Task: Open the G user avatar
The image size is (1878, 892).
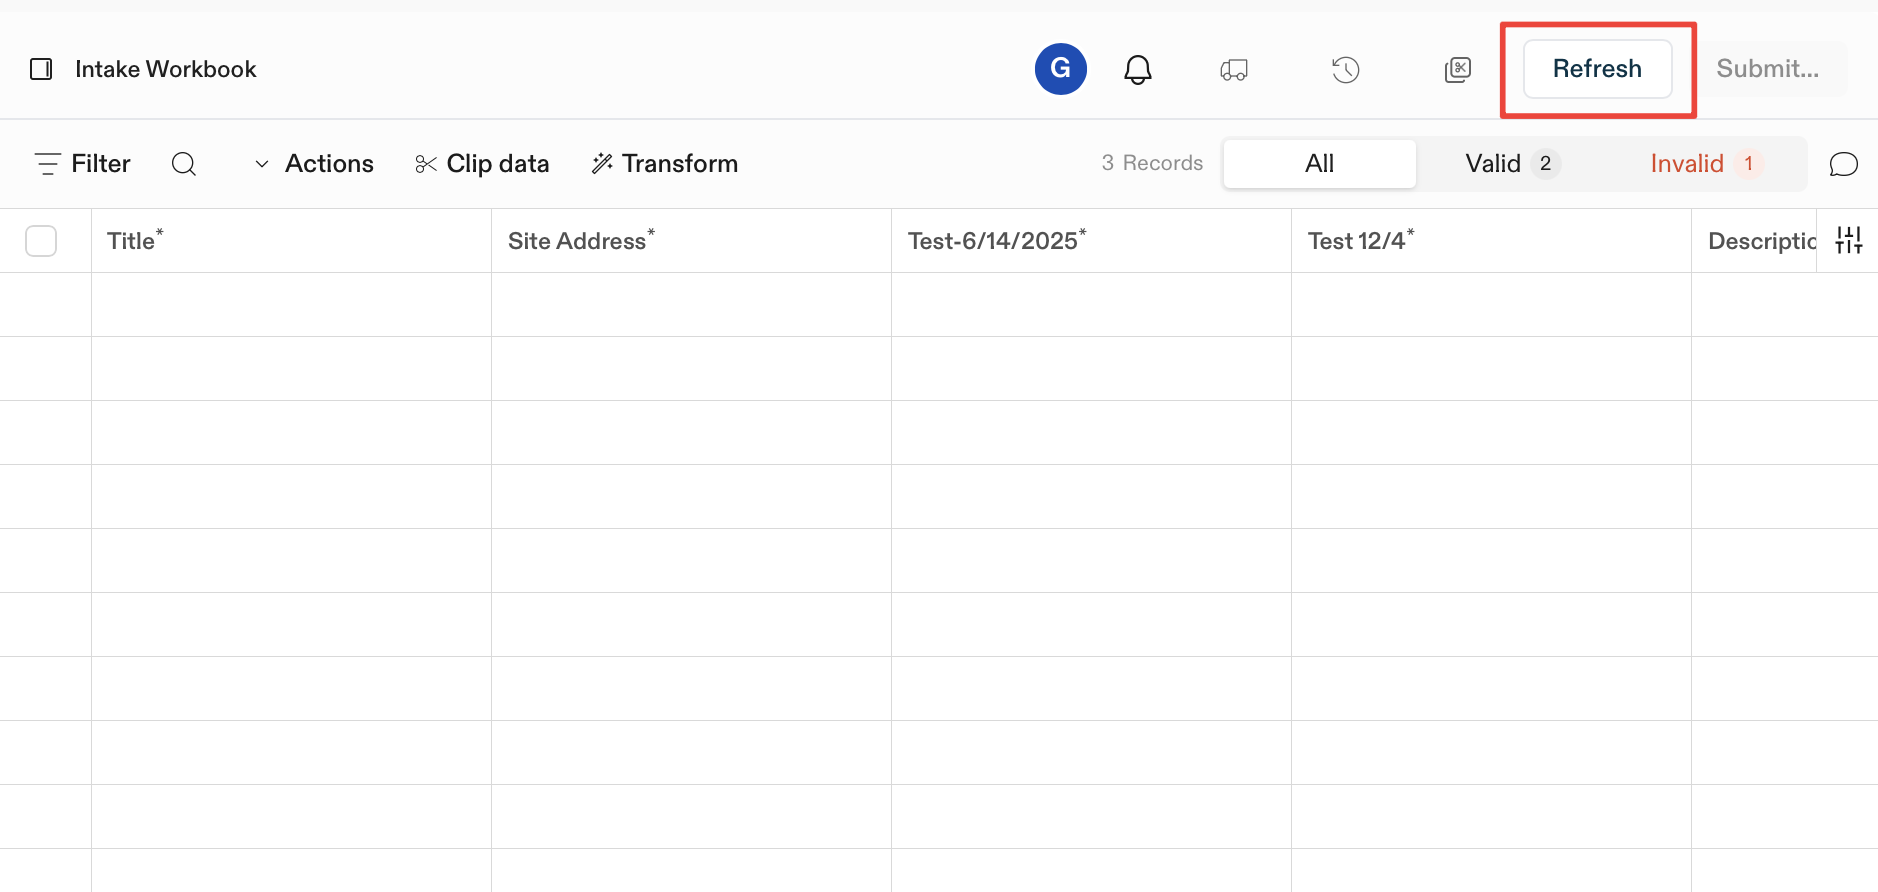Action: [x=1061, y=69]
